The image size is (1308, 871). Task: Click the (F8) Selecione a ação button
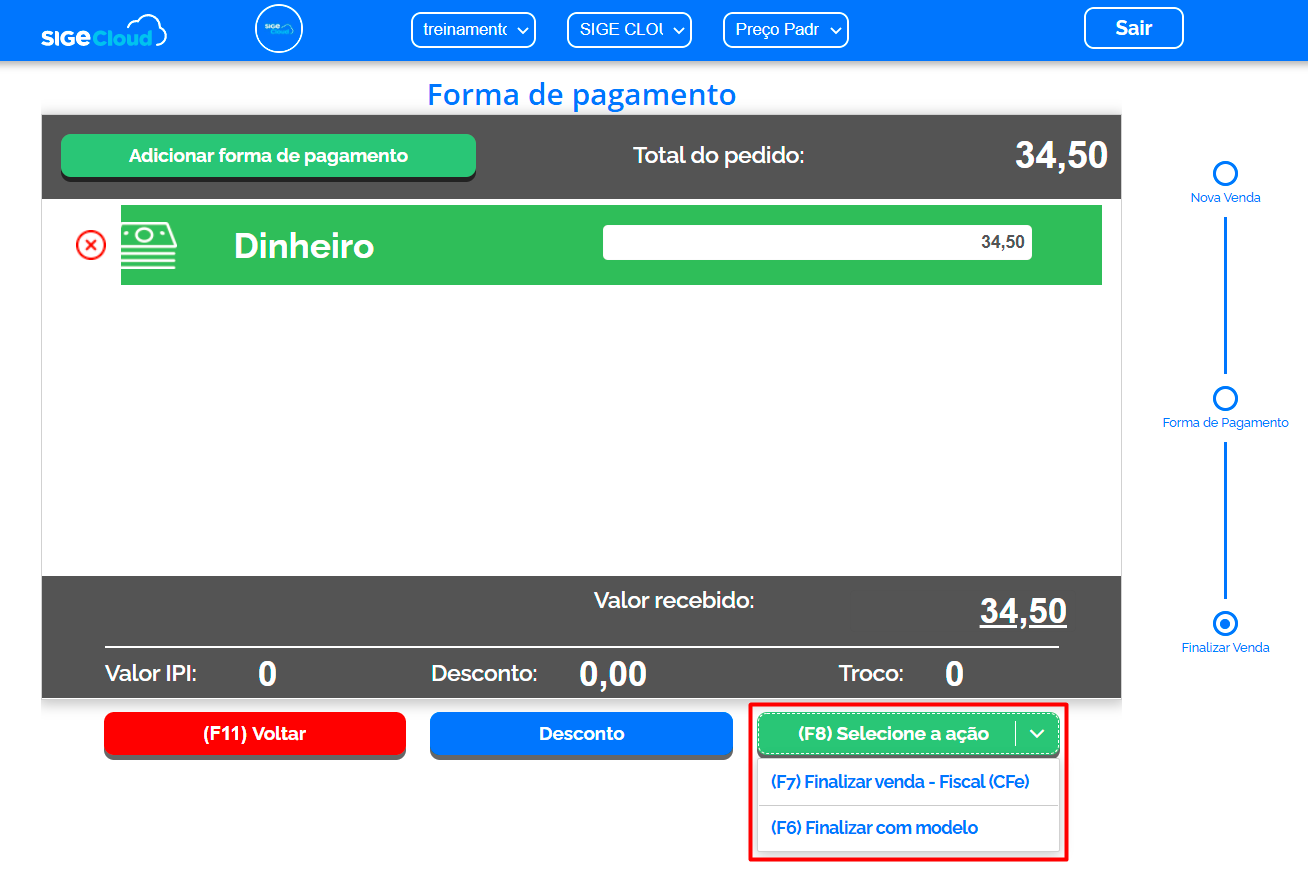[x=893, y=734]
